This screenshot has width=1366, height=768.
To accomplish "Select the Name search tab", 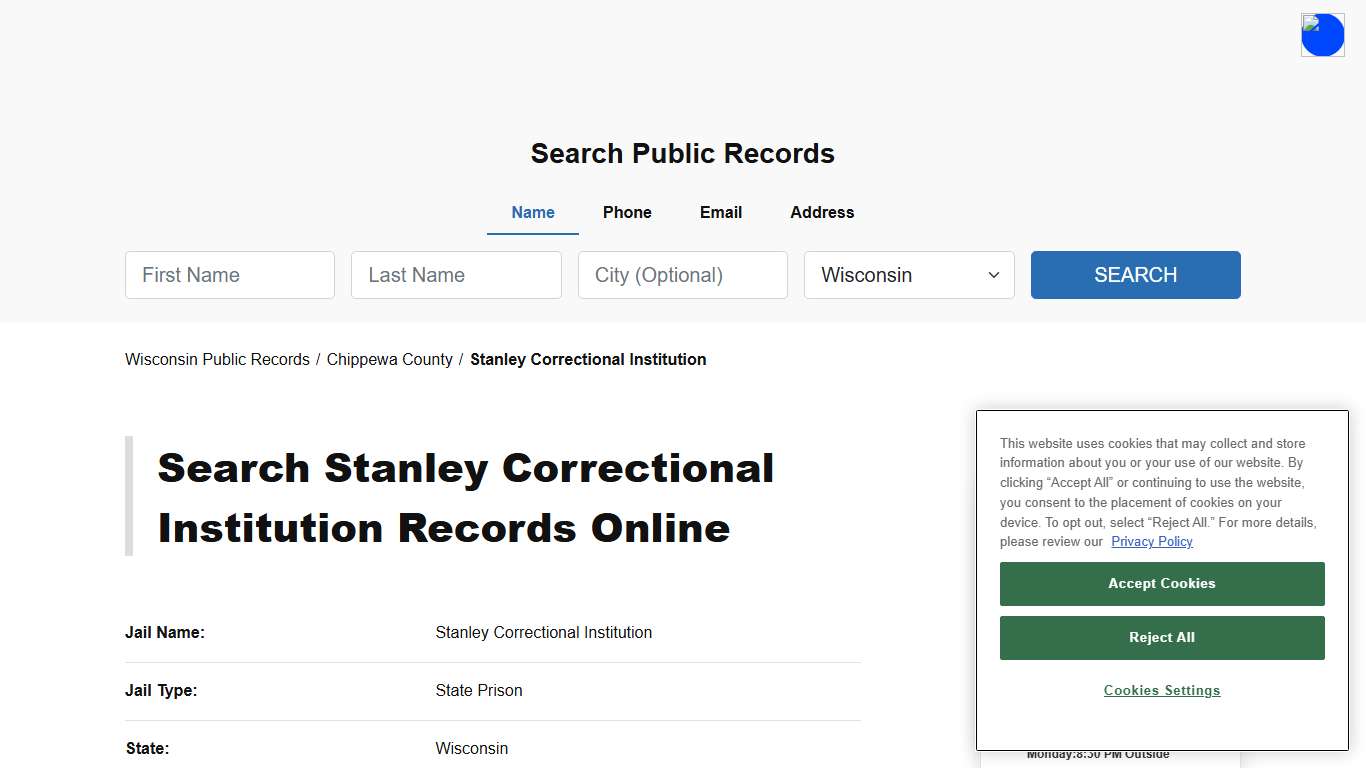I will 532,212.
